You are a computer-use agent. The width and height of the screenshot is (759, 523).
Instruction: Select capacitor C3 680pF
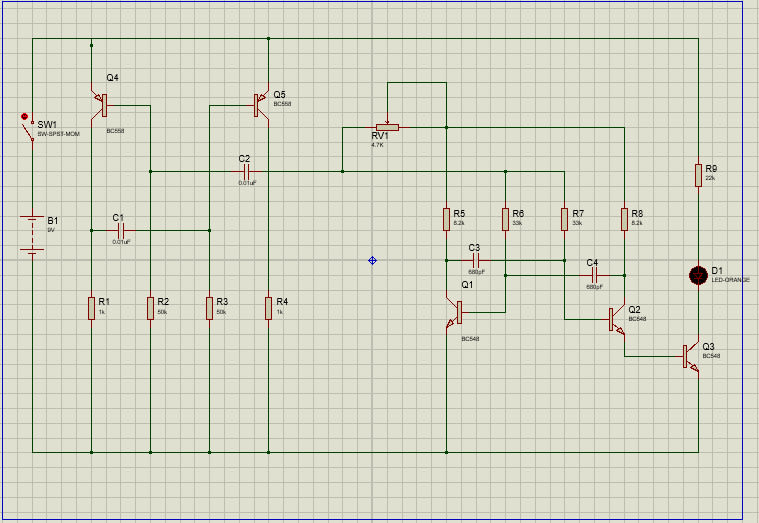pos(476,260)
